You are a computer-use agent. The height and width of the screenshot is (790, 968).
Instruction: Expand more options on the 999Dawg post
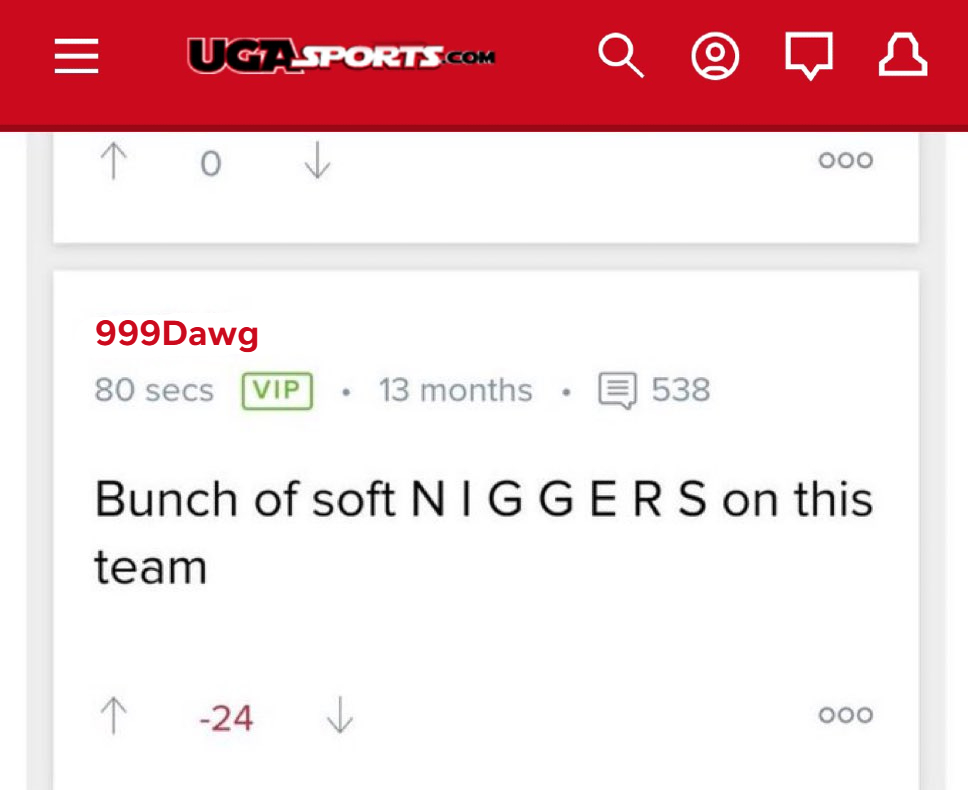click(845, 715)
